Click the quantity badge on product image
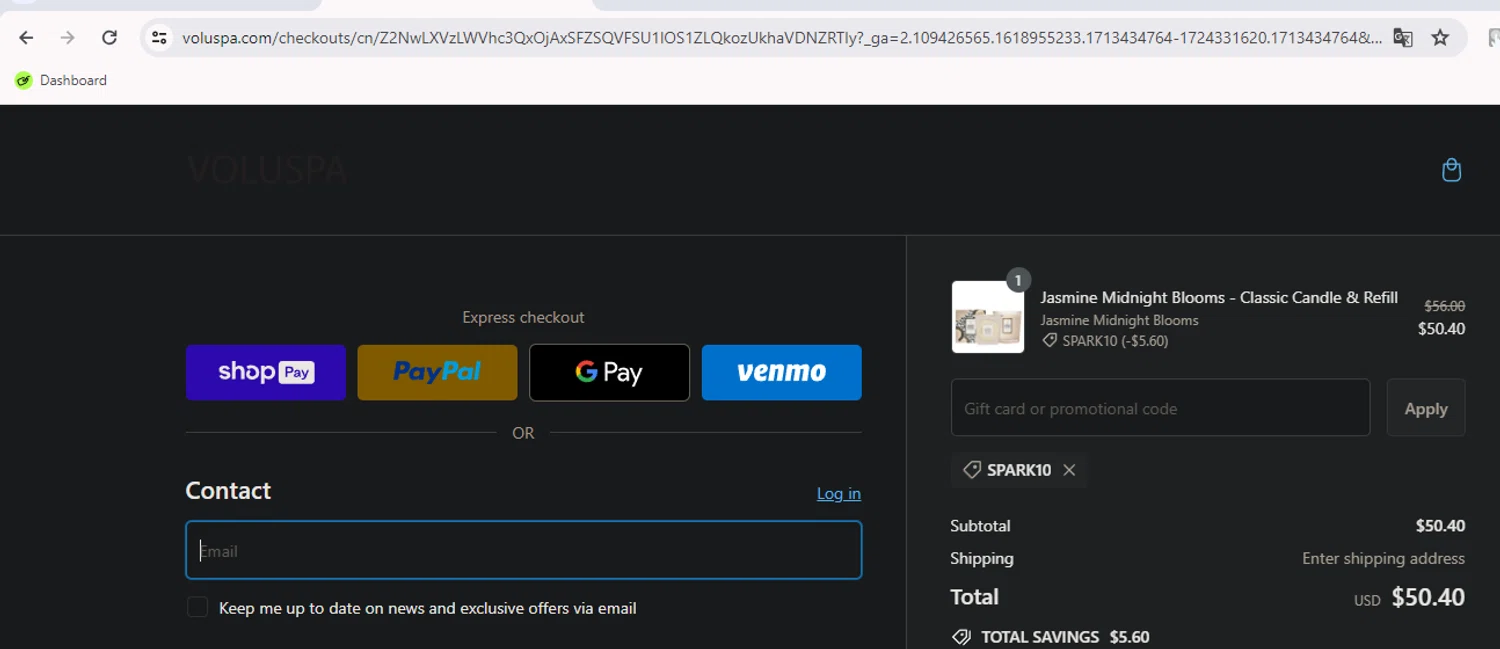This screenshot has height=649, width=1500. click(x=1018, y=280)
